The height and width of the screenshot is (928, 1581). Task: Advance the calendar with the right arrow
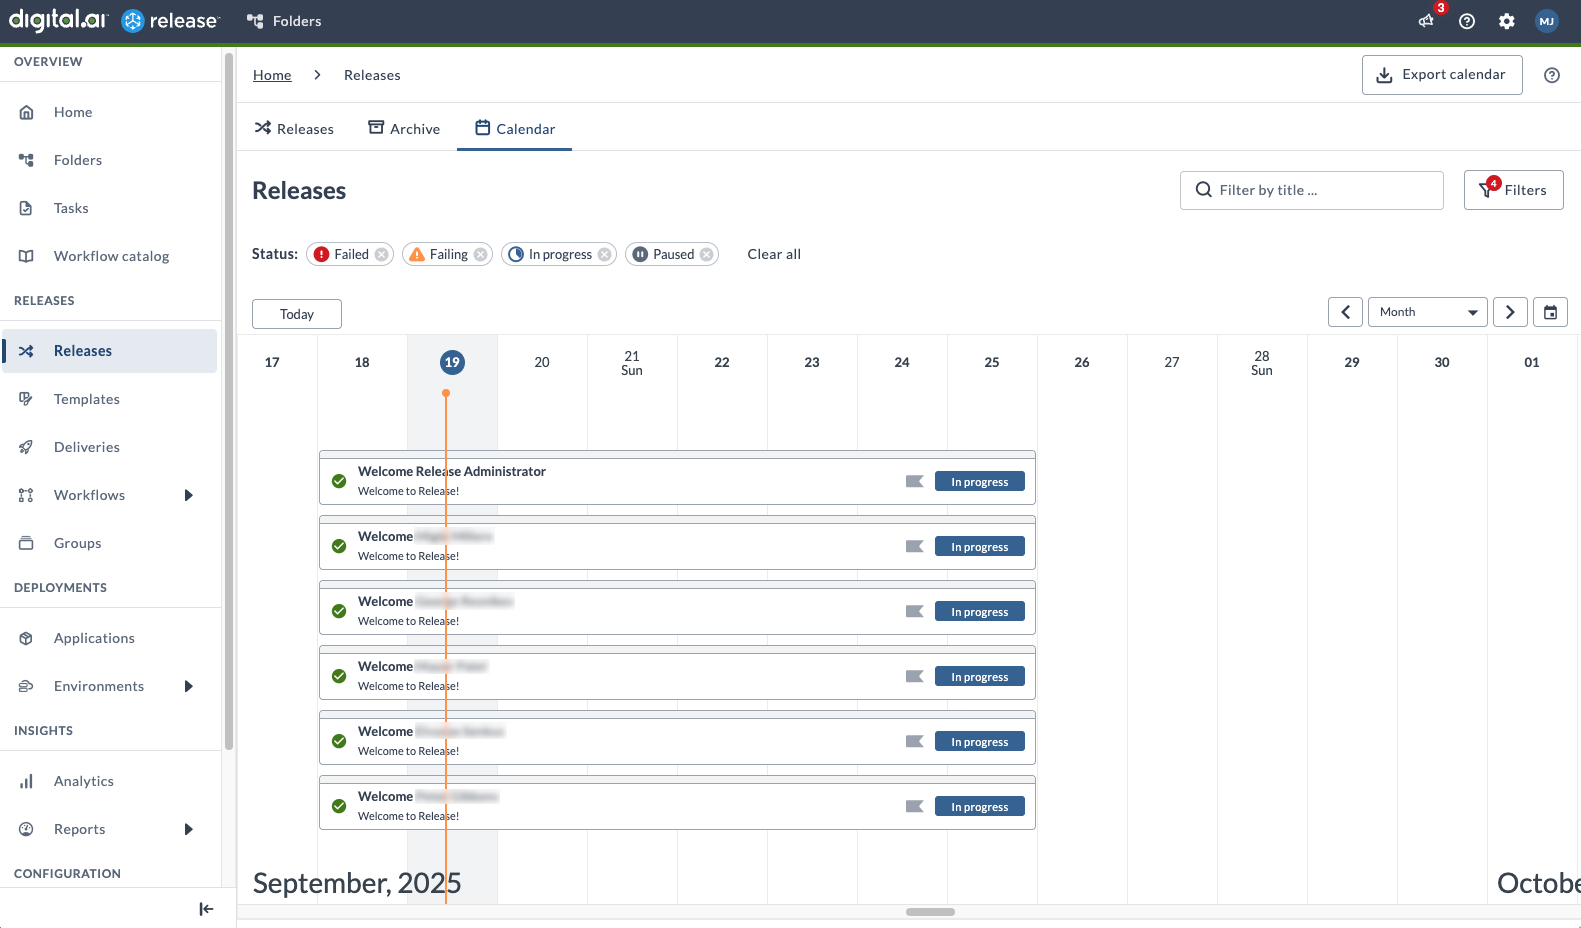point(1510,312)
